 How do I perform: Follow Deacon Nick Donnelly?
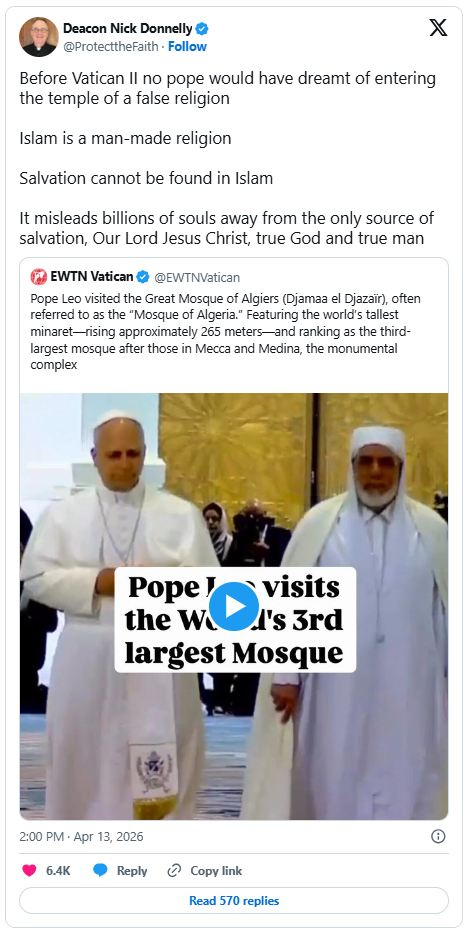coord(187,47)
